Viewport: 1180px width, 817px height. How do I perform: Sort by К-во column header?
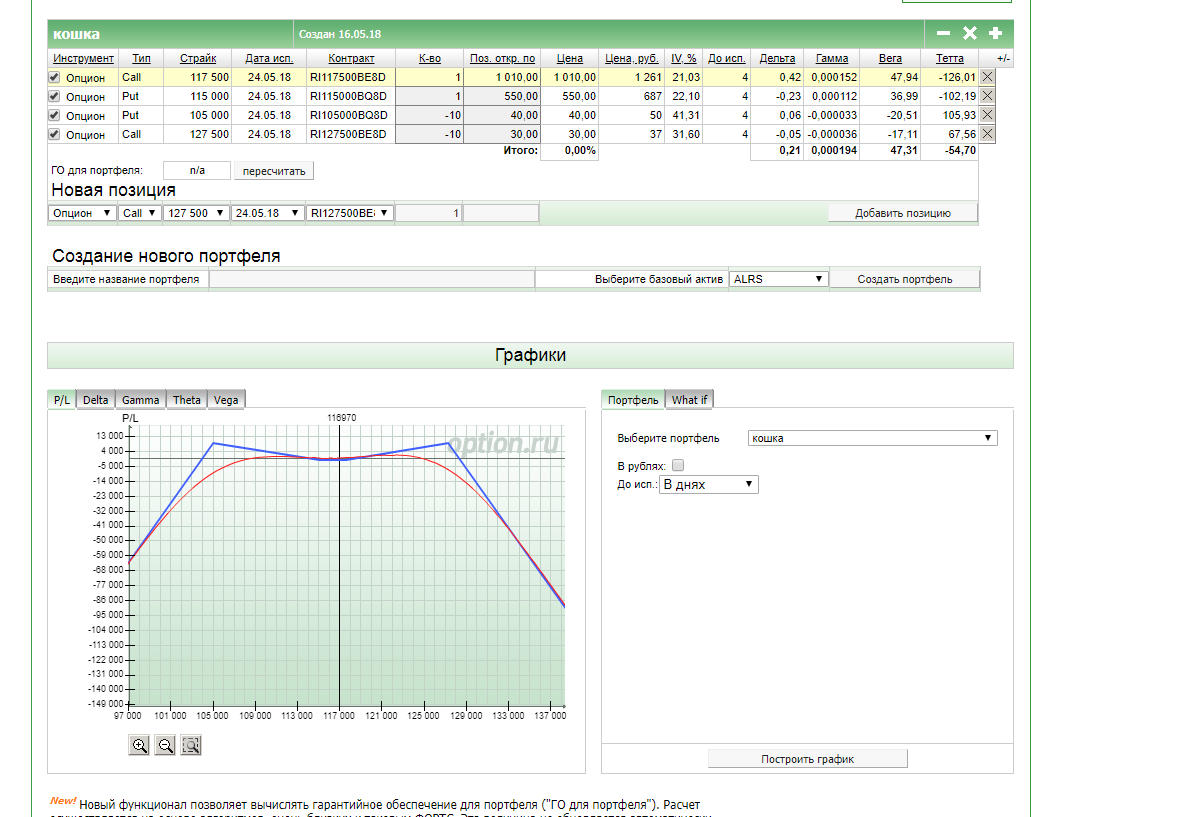click(430, 58)
